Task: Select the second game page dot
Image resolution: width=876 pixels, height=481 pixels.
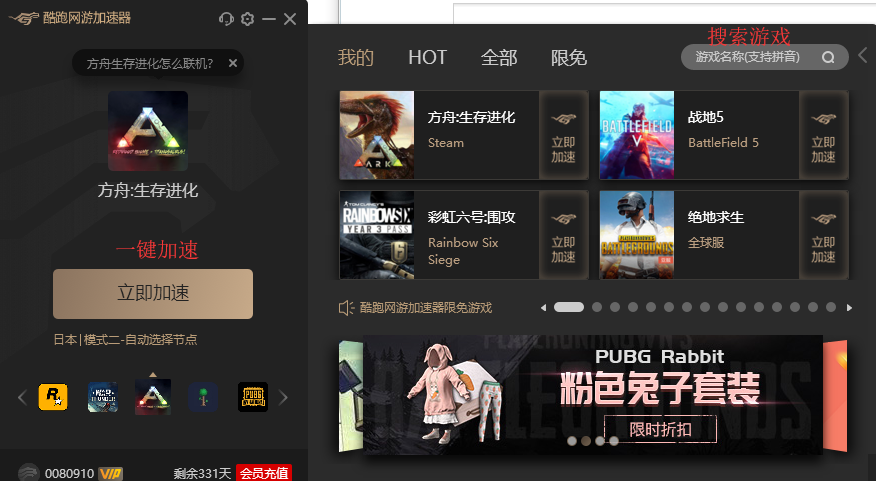Action: tap(597, 307)
